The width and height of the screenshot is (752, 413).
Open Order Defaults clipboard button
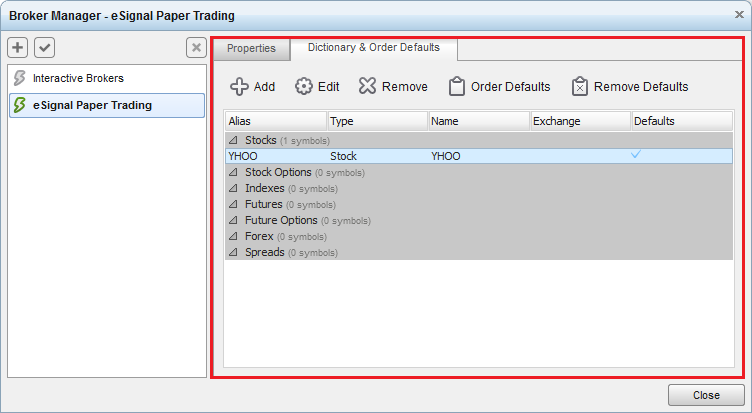(x=499, y=87)
